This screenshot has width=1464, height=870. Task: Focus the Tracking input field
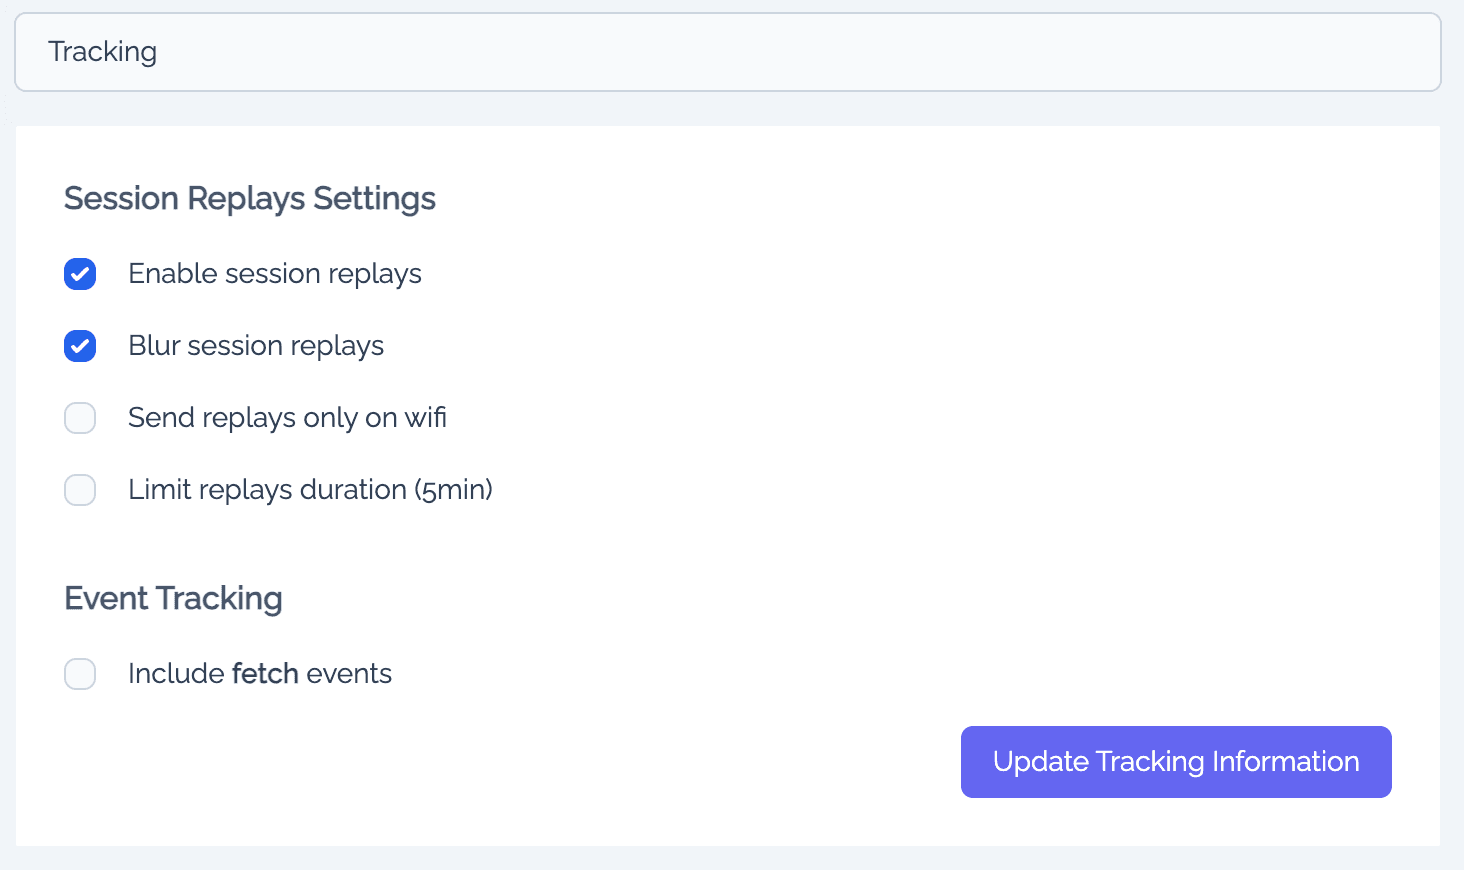click(728, 52)
